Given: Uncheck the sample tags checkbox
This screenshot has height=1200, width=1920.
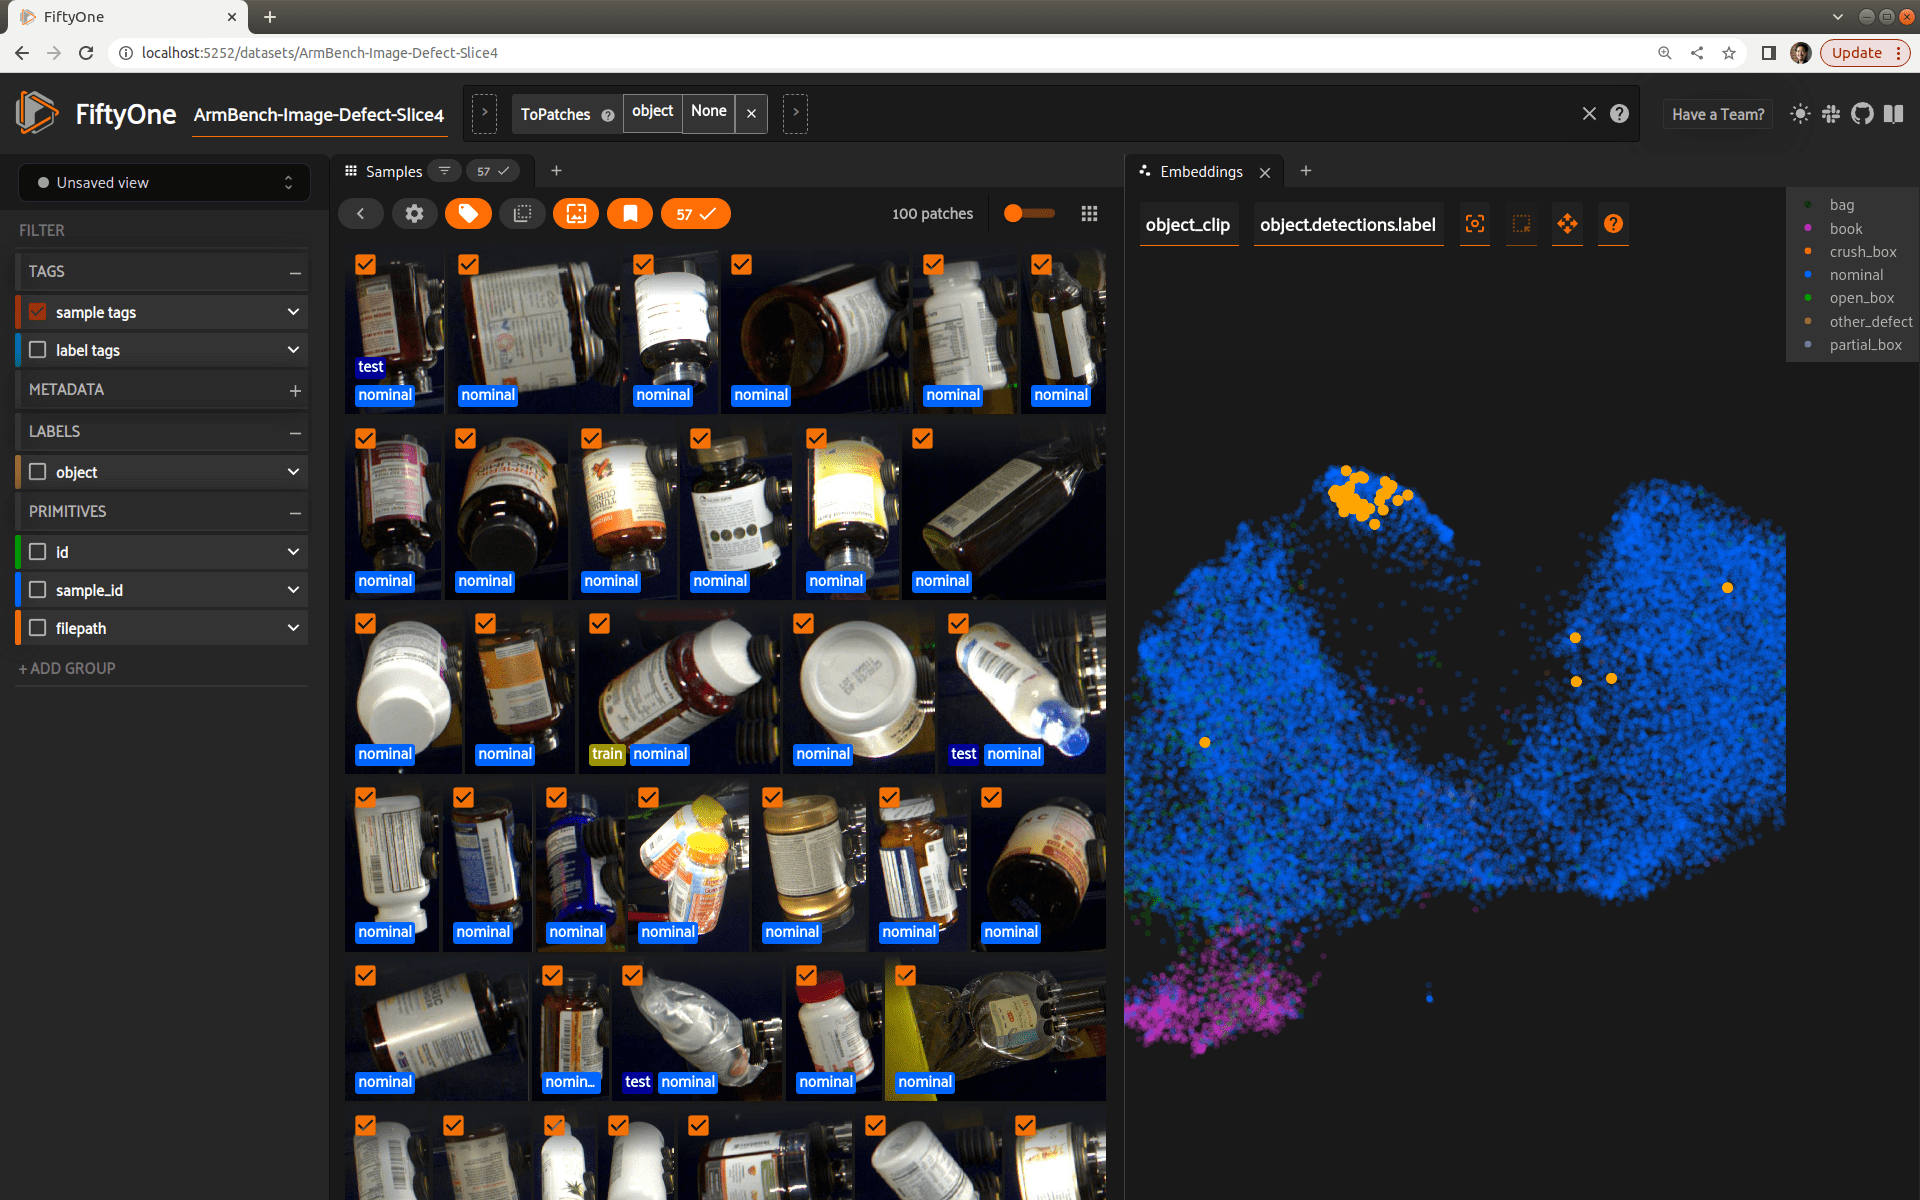Looking at the screenshot, I should (x=38, y=312).
